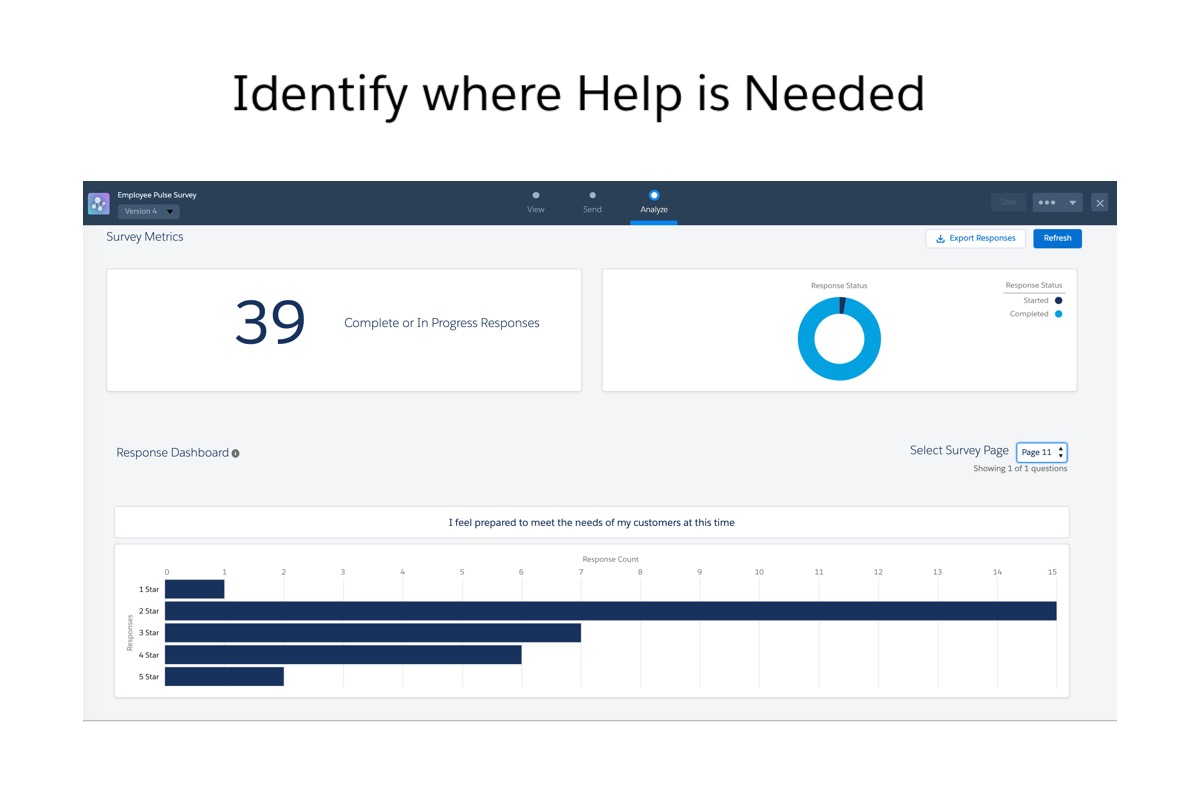Click the Send step circle indicator
The height and width of the screenshot is (805, 1200).
592,196
